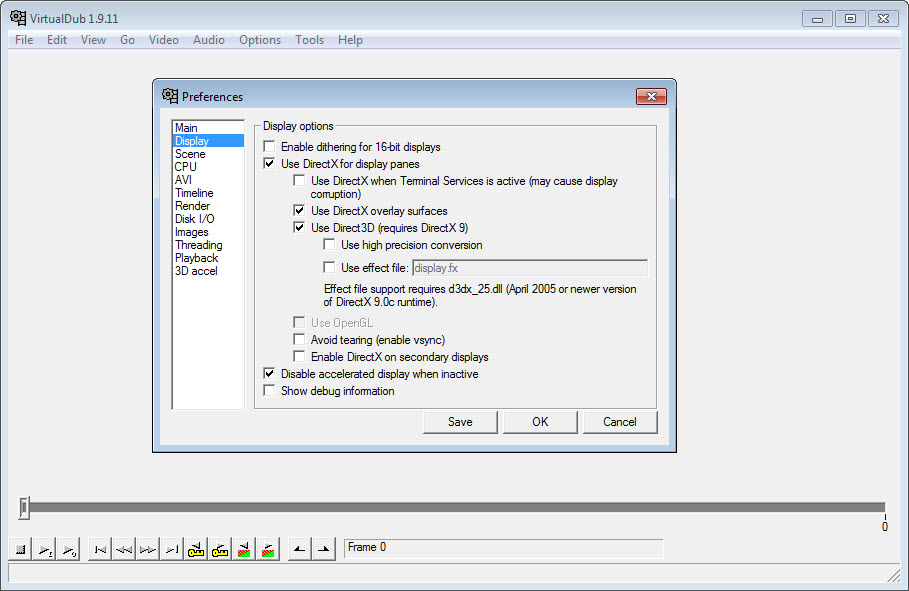Viewport: 909px width, 591px height.
Task: Select Playback preferences category
Action: click(208, 258)
